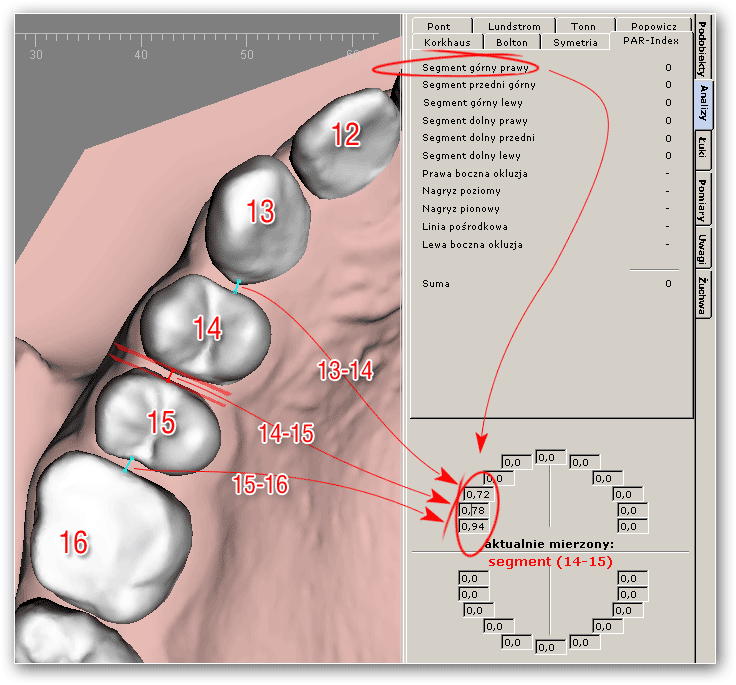736x685 pixels.
Task: Open the Bolton analysis tab
Action: click(x=512, y=42)
